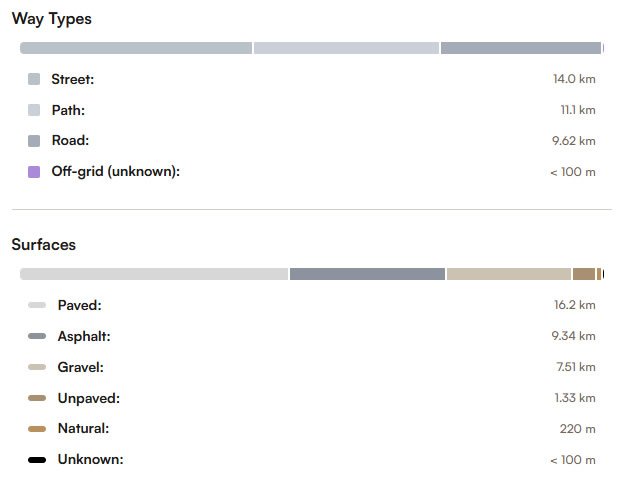Select the Asphalt segment in Surfaces bar
This screenshot has height=483, width=620.
pyautogui.click(x=367, y=274)
